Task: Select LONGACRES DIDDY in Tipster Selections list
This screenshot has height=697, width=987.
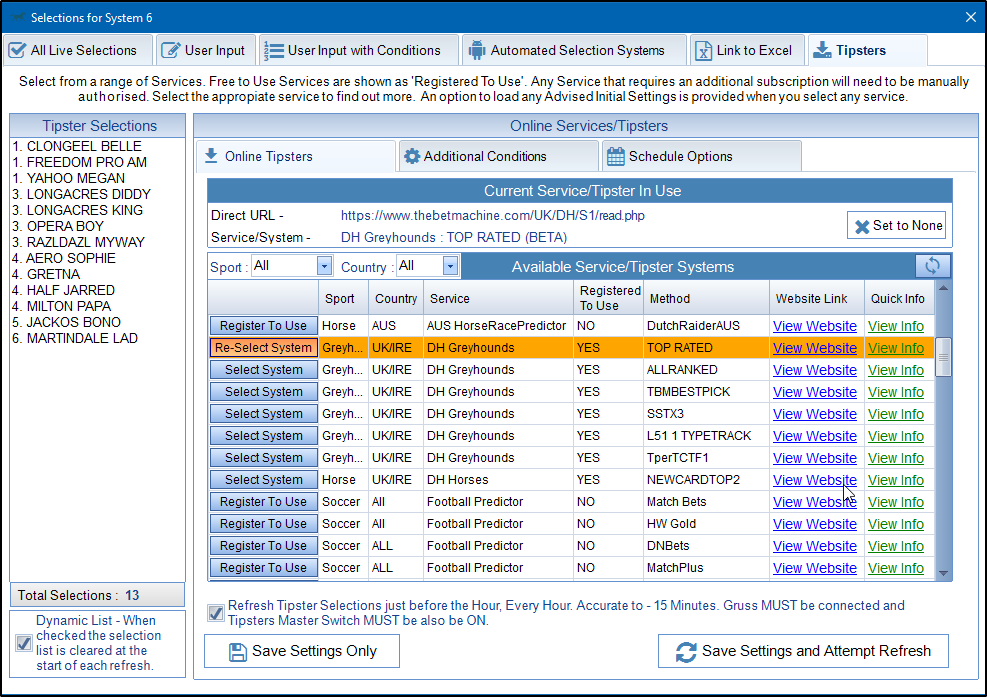Action: click(82, 194)
